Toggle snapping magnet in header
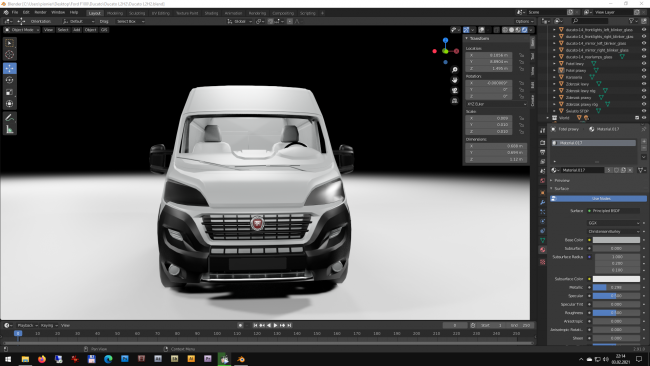Image resolution: width=650 pixels, height=366 pixels. [x=270, y=21]
